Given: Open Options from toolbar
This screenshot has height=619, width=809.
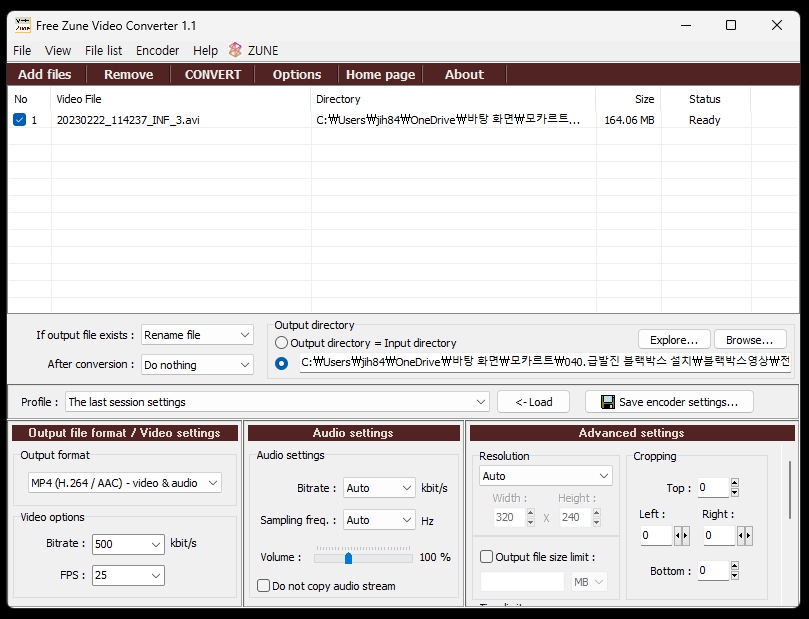Looking at the screenshot, I should pos(297,74).
